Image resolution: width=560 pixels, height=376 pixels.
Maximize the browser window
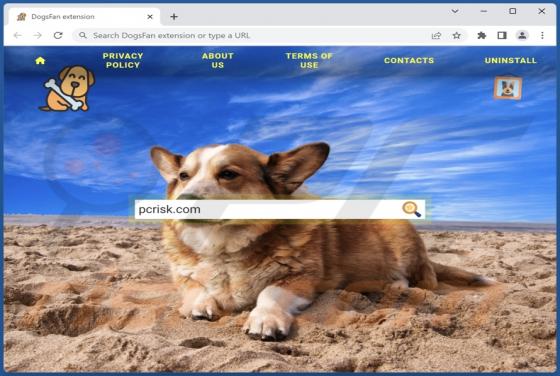point(512,11)
